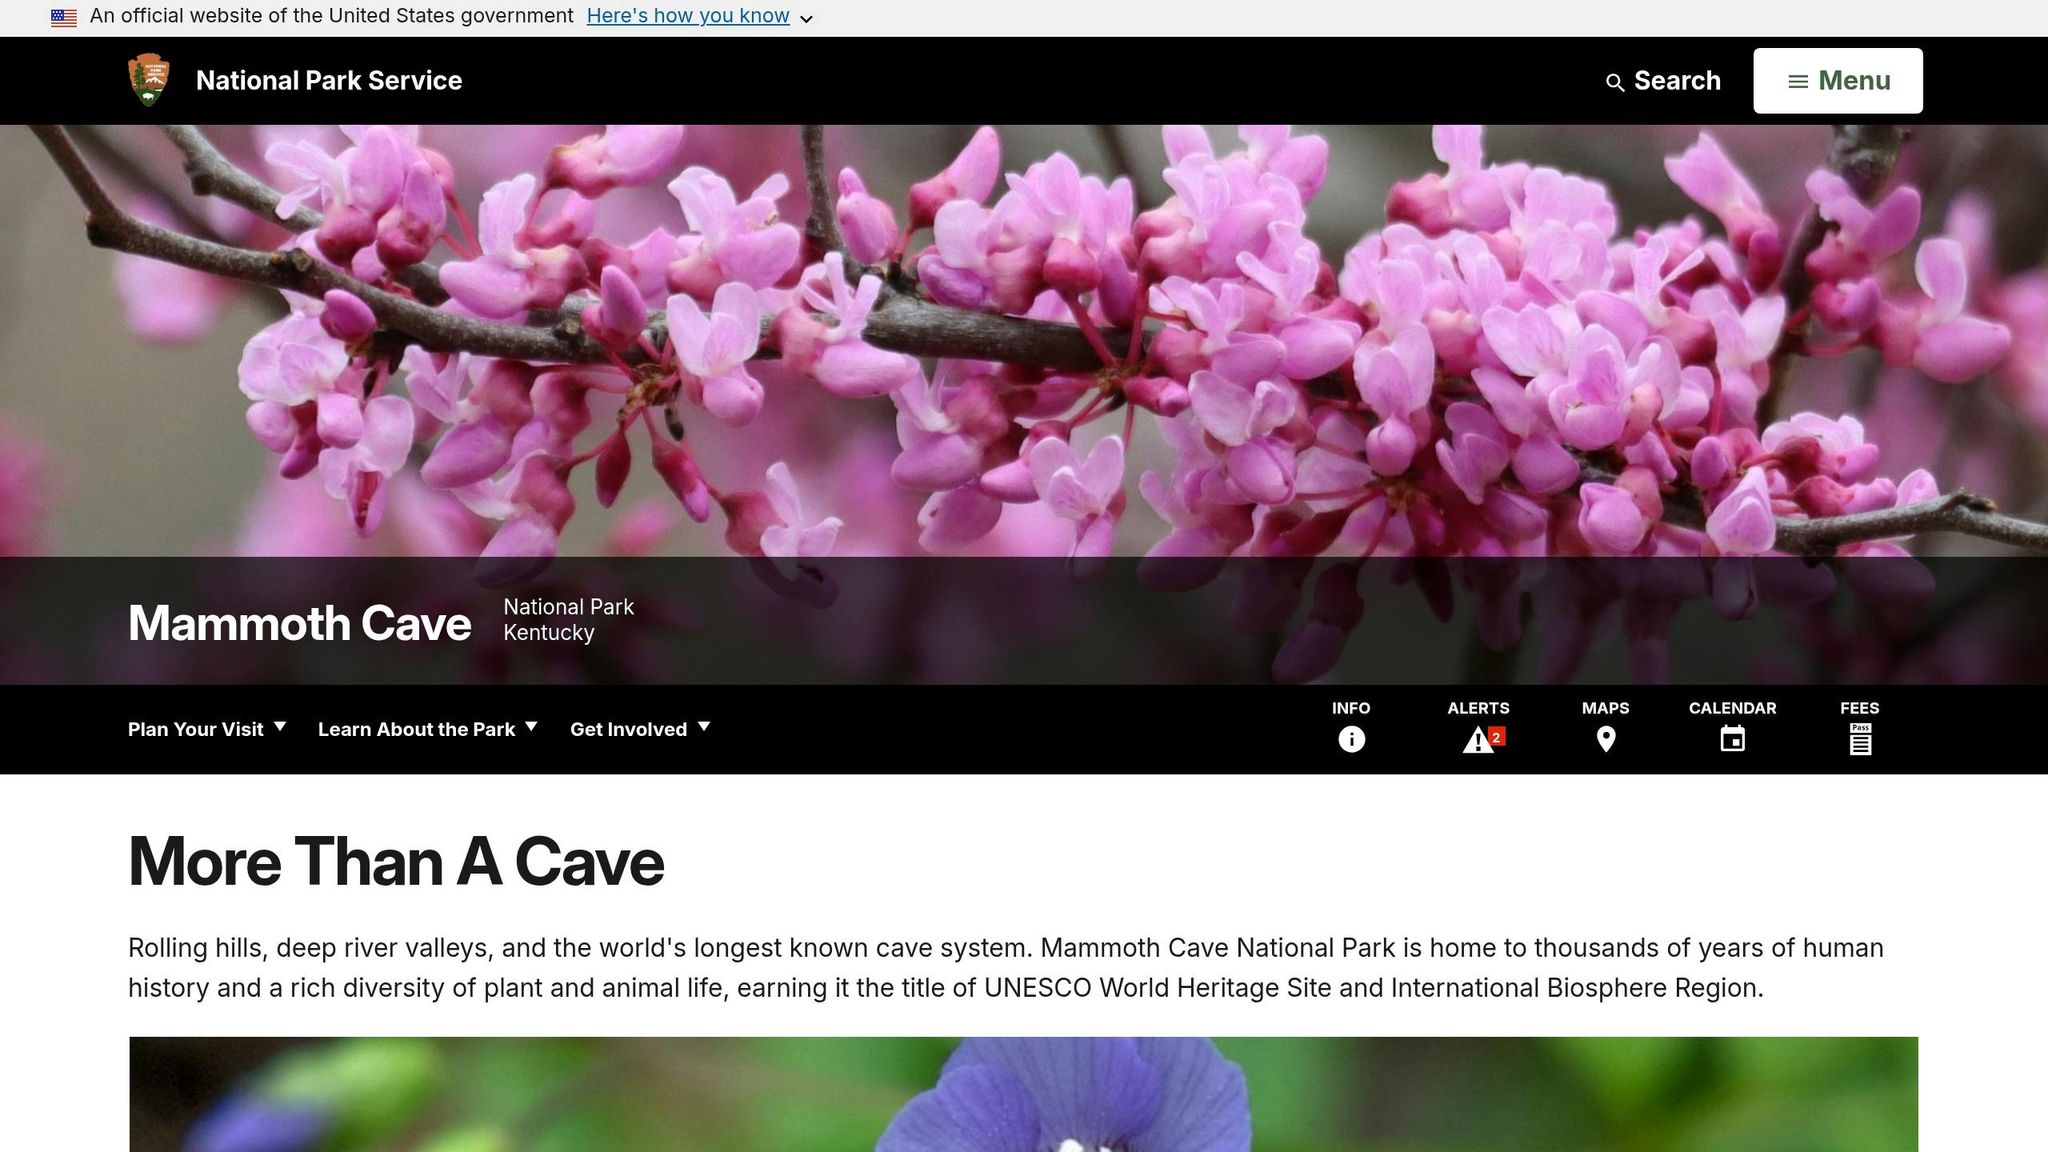2048x1152 pixels.
Task: Click the paragraph starting "Rolling hills, deep river valleys"
Action: pyautogui.click(x=1006, y=968)
